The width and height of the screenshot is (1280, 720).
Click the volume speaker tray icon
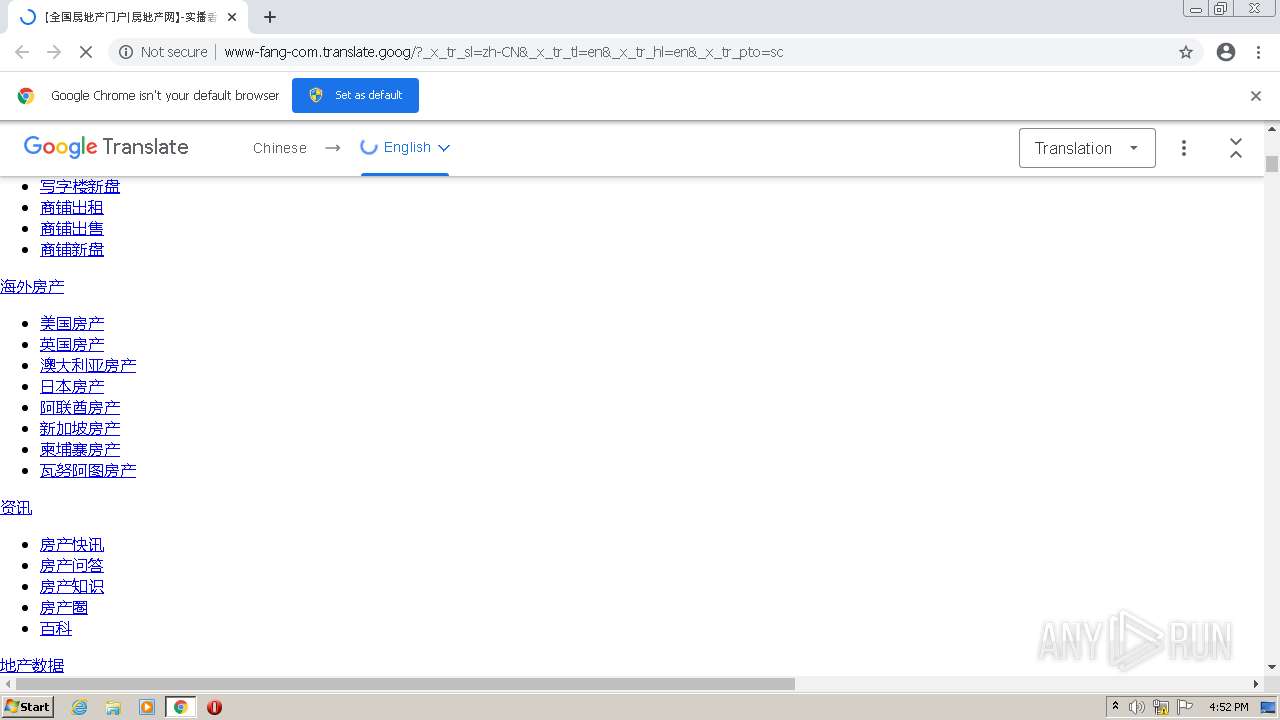point(1137,707)
